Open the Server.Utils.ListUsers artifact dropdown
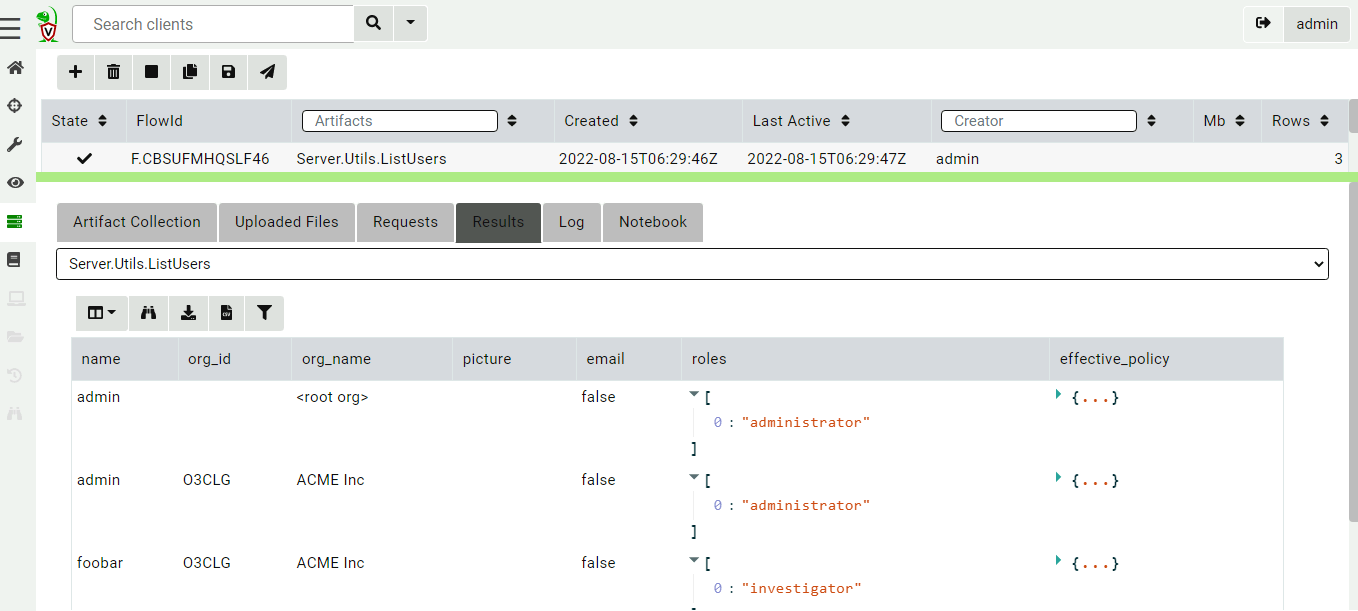This screenshot has height=611, width=1358. (x=692, y=264)
